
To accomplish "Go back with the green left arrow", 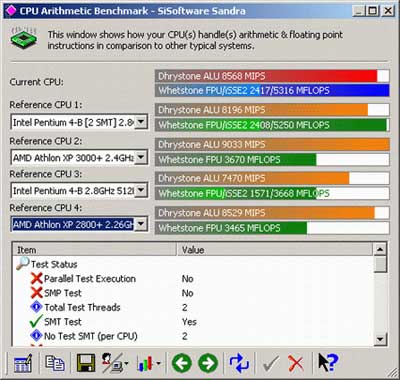I will 182,363.
